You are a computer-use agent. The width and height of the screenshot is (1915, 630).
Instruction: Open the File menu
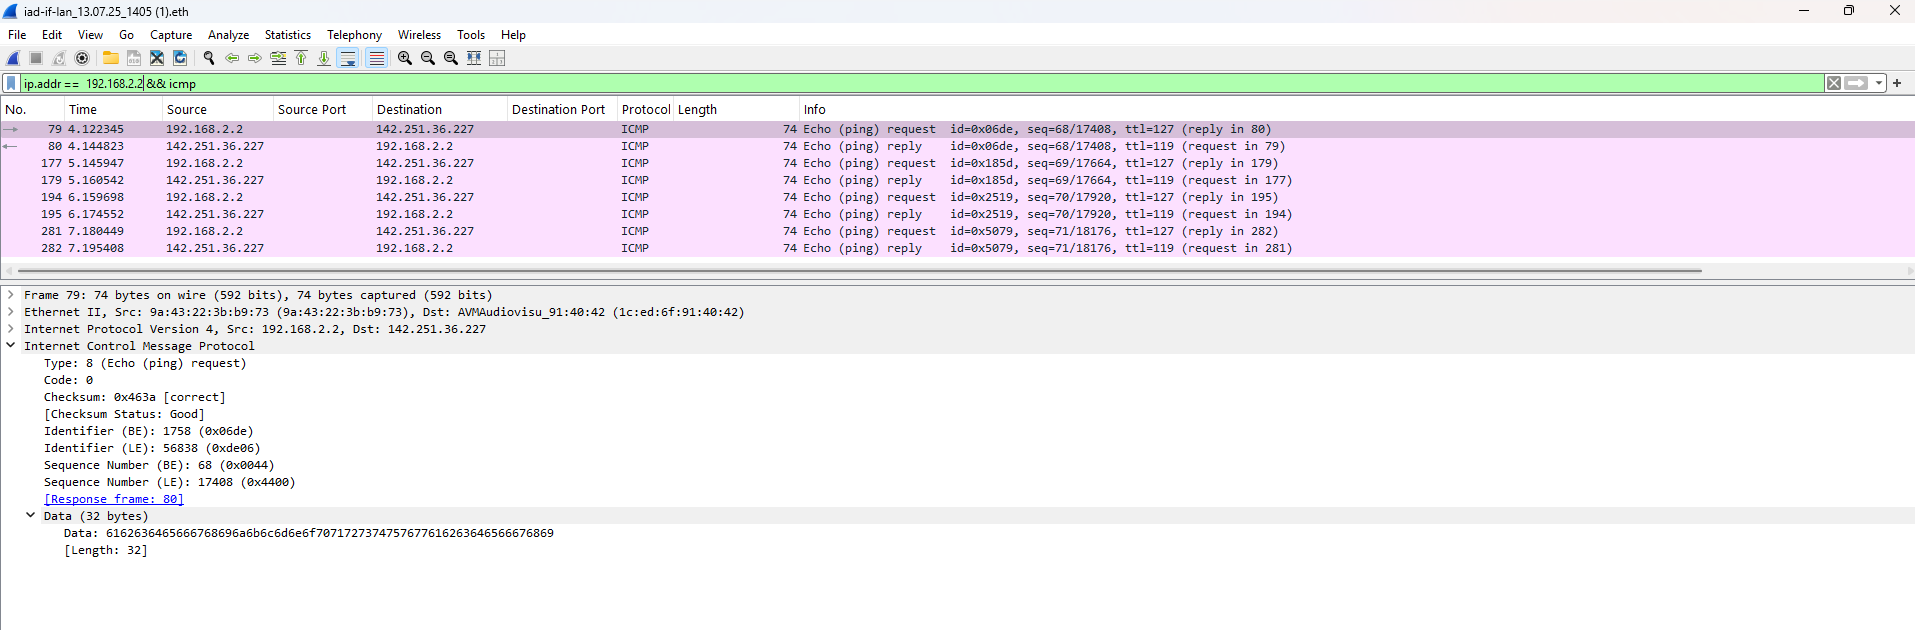(17, 34)
